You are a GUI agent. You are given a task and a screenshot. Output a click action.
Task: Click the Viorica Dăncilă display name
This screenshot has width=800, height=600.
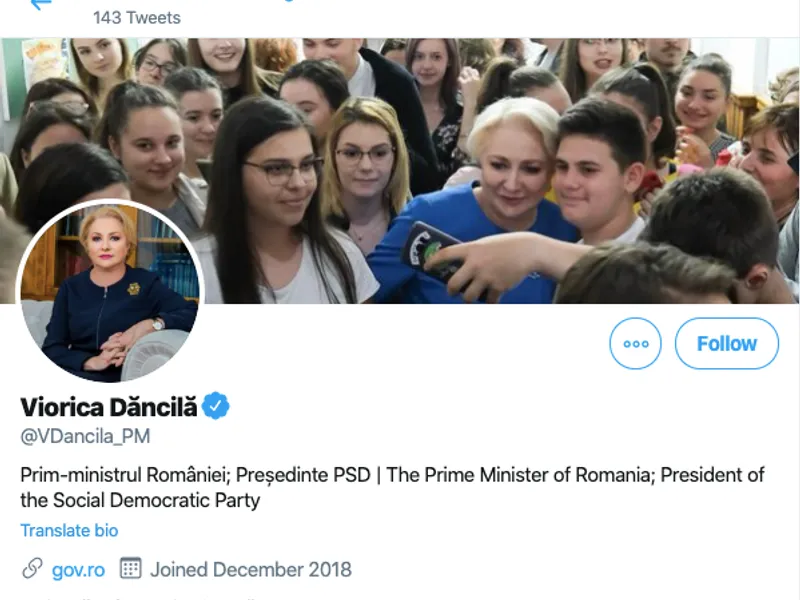110,406
